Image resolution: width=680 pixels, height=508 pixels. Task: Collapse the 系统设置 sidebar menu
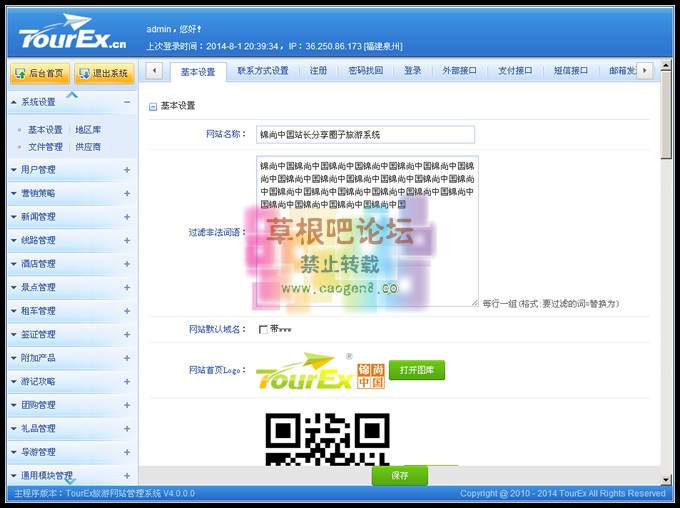click(x=127, y=102)
